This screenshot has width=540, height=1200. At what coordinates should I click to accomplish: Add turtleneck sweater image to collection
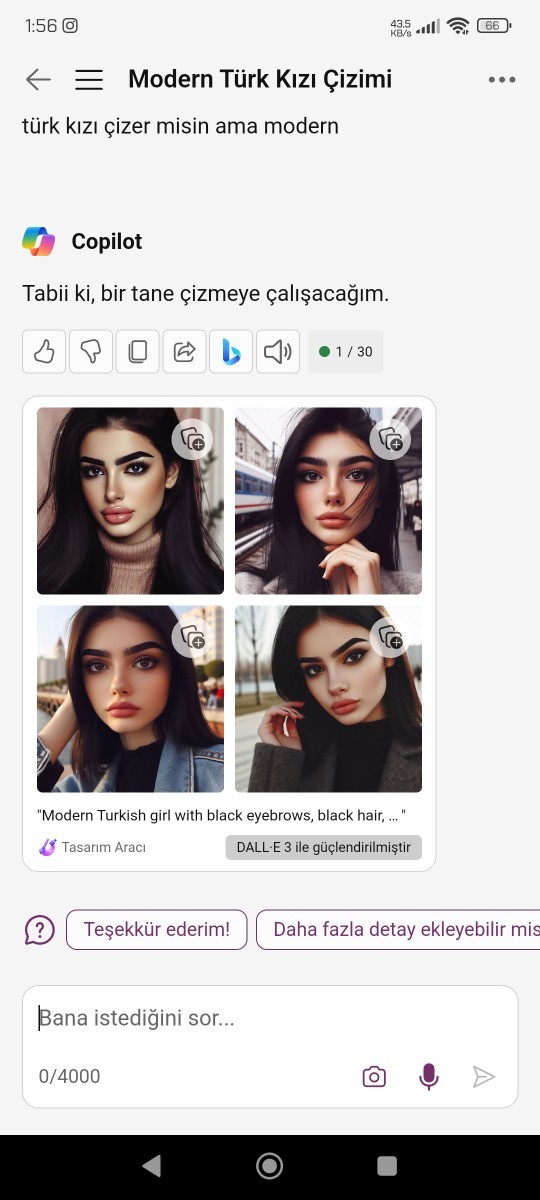click(x=192, y=440)
